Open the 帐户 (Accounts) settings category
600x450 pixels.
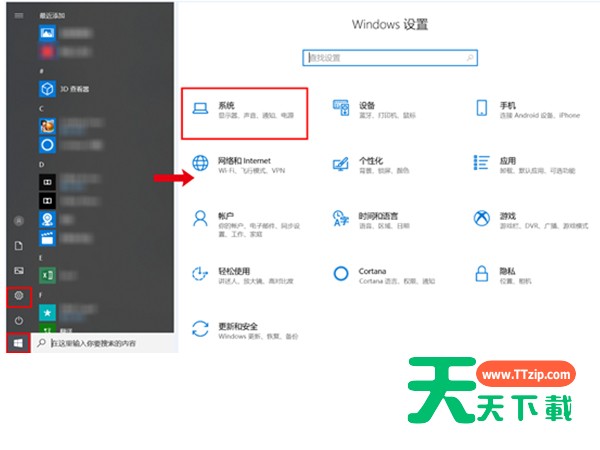[x=246, y=223]
